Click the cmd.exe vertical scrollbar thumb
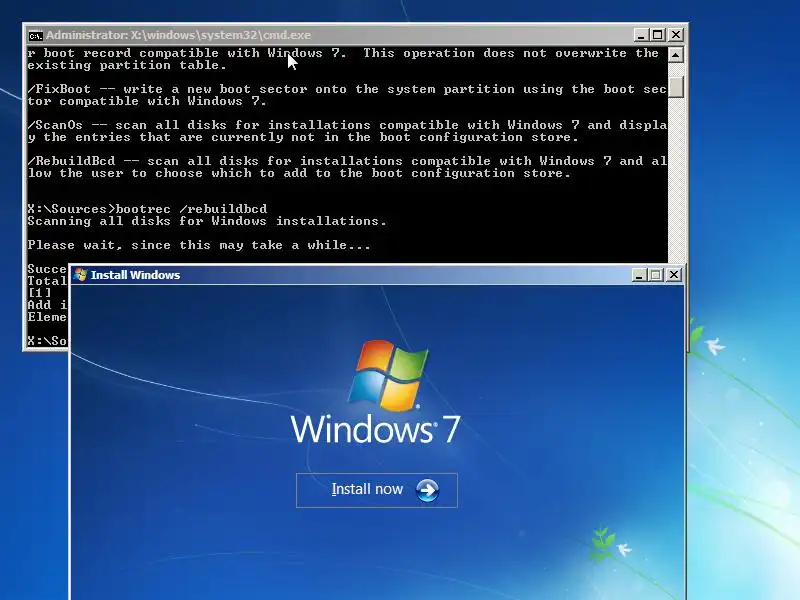 pyautogui.click(x=676, y=86)
